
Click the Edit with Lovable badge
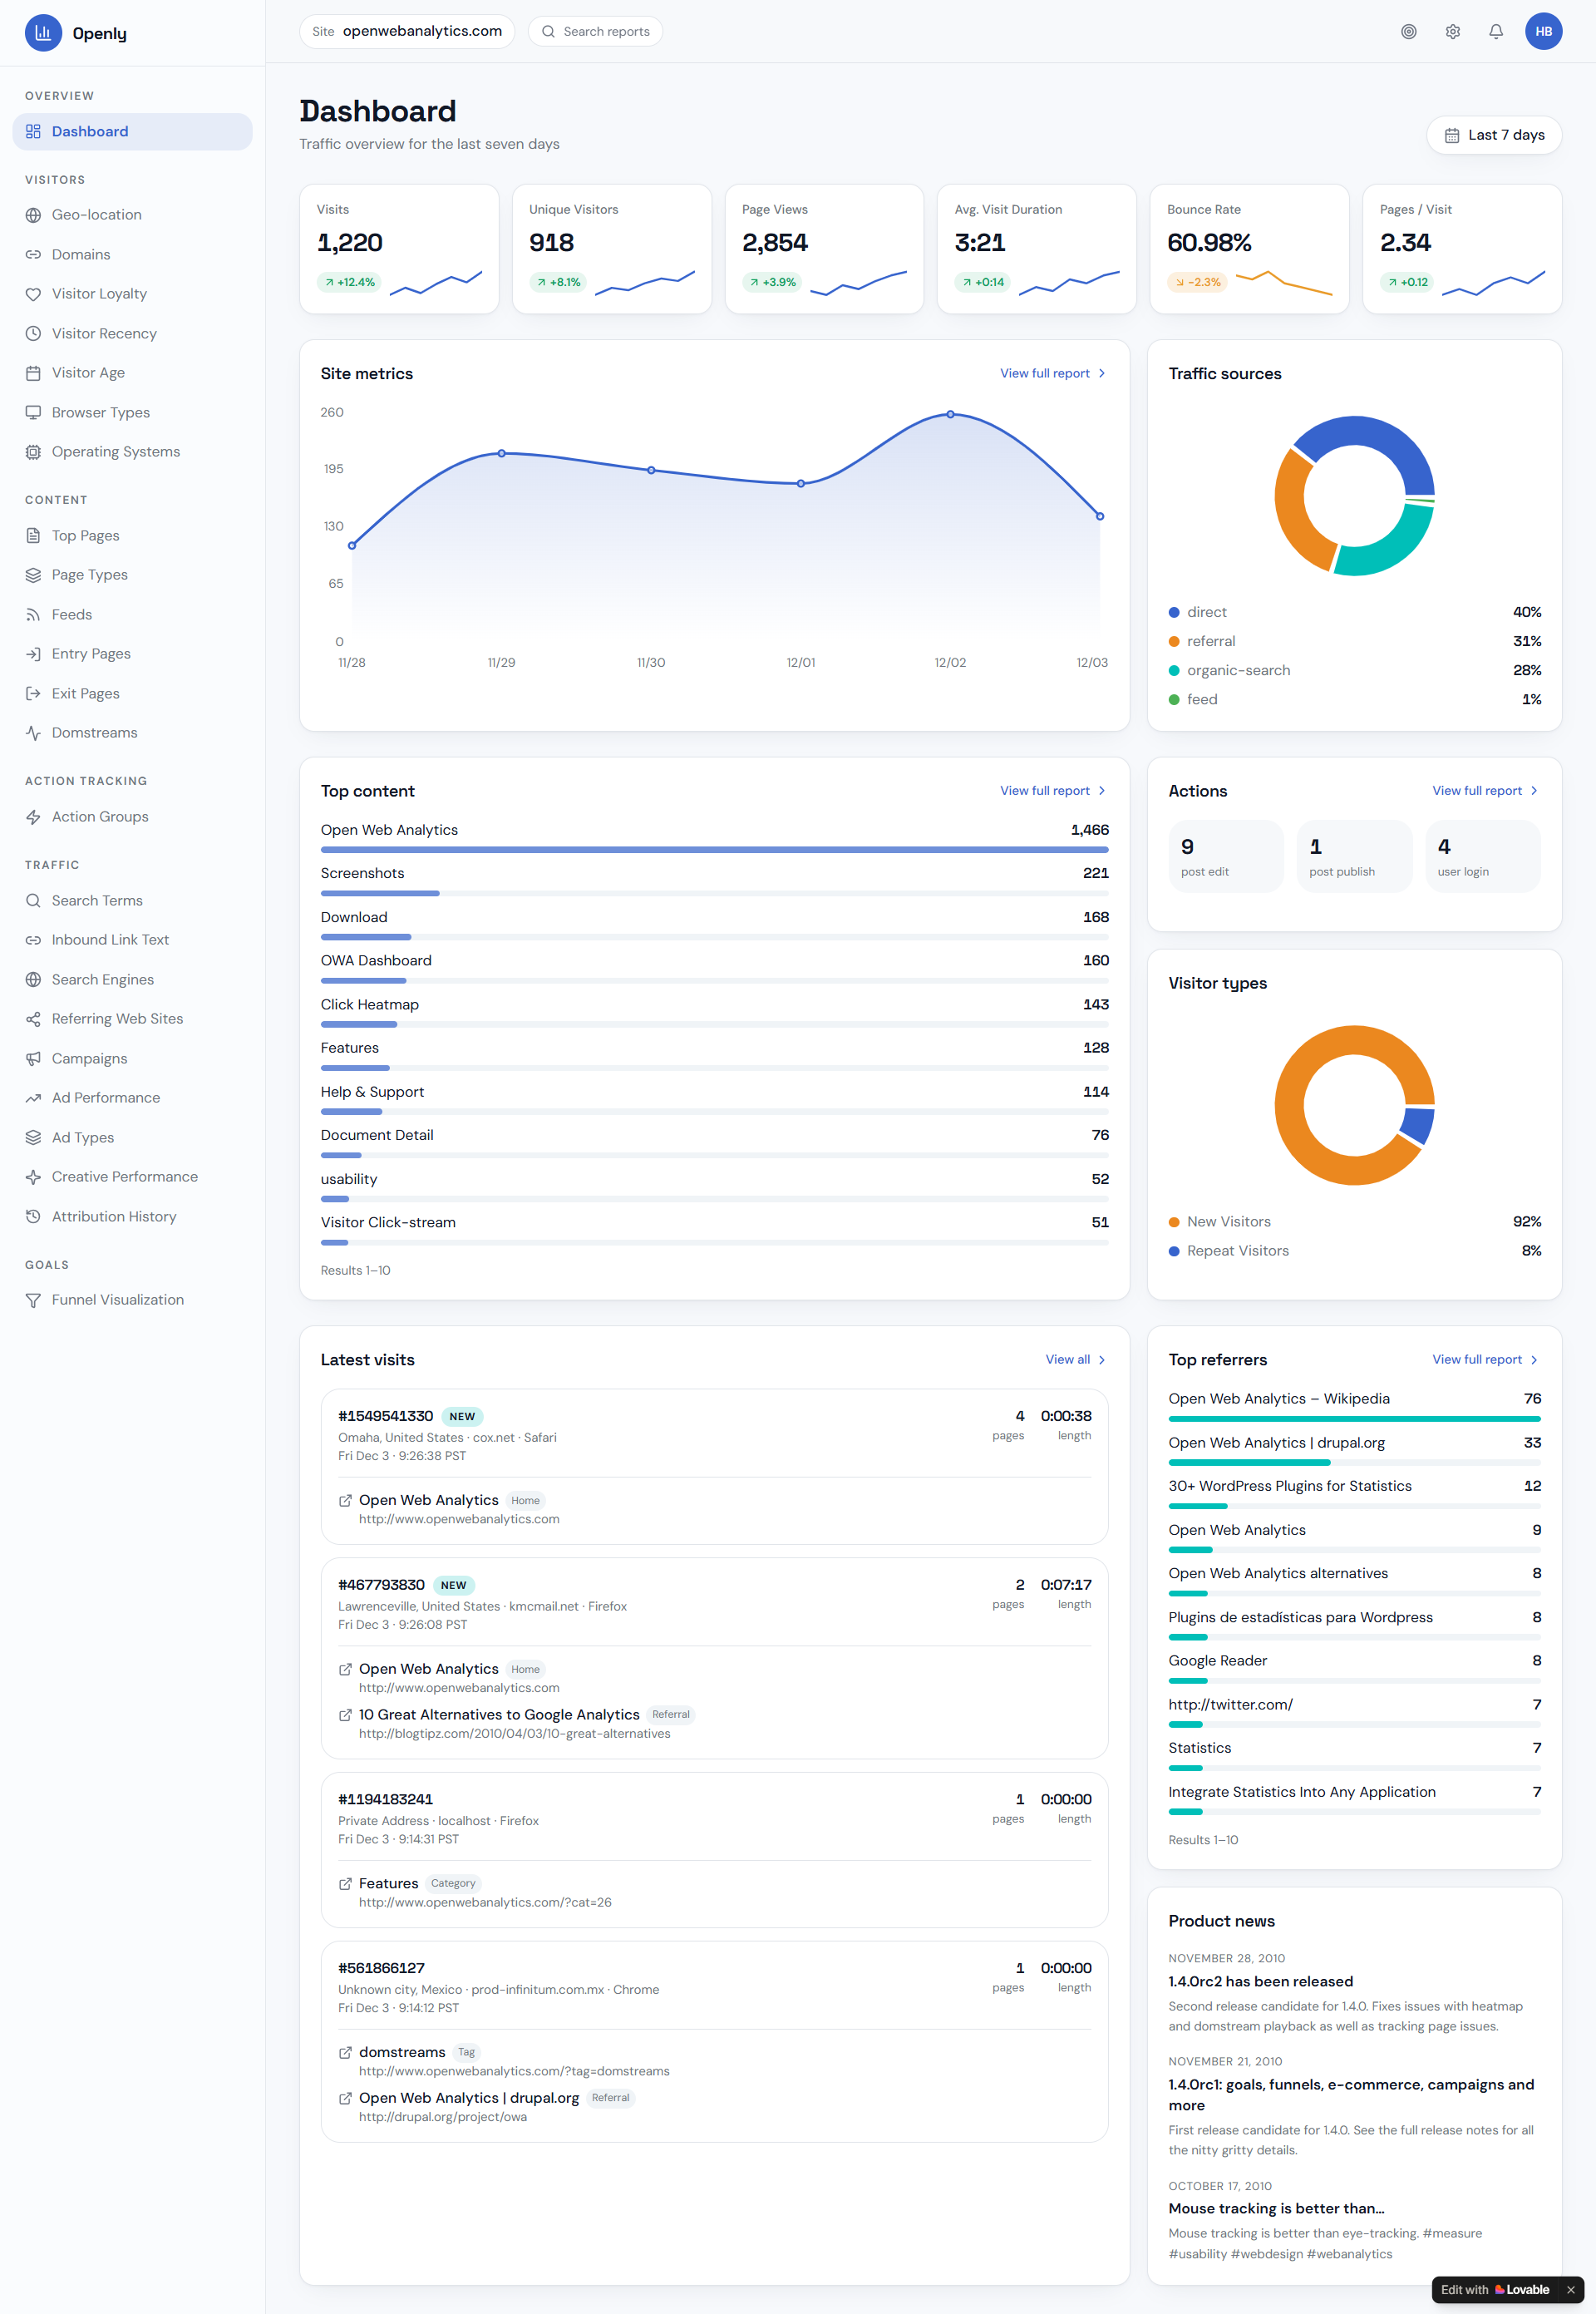pos(1495,2290)
